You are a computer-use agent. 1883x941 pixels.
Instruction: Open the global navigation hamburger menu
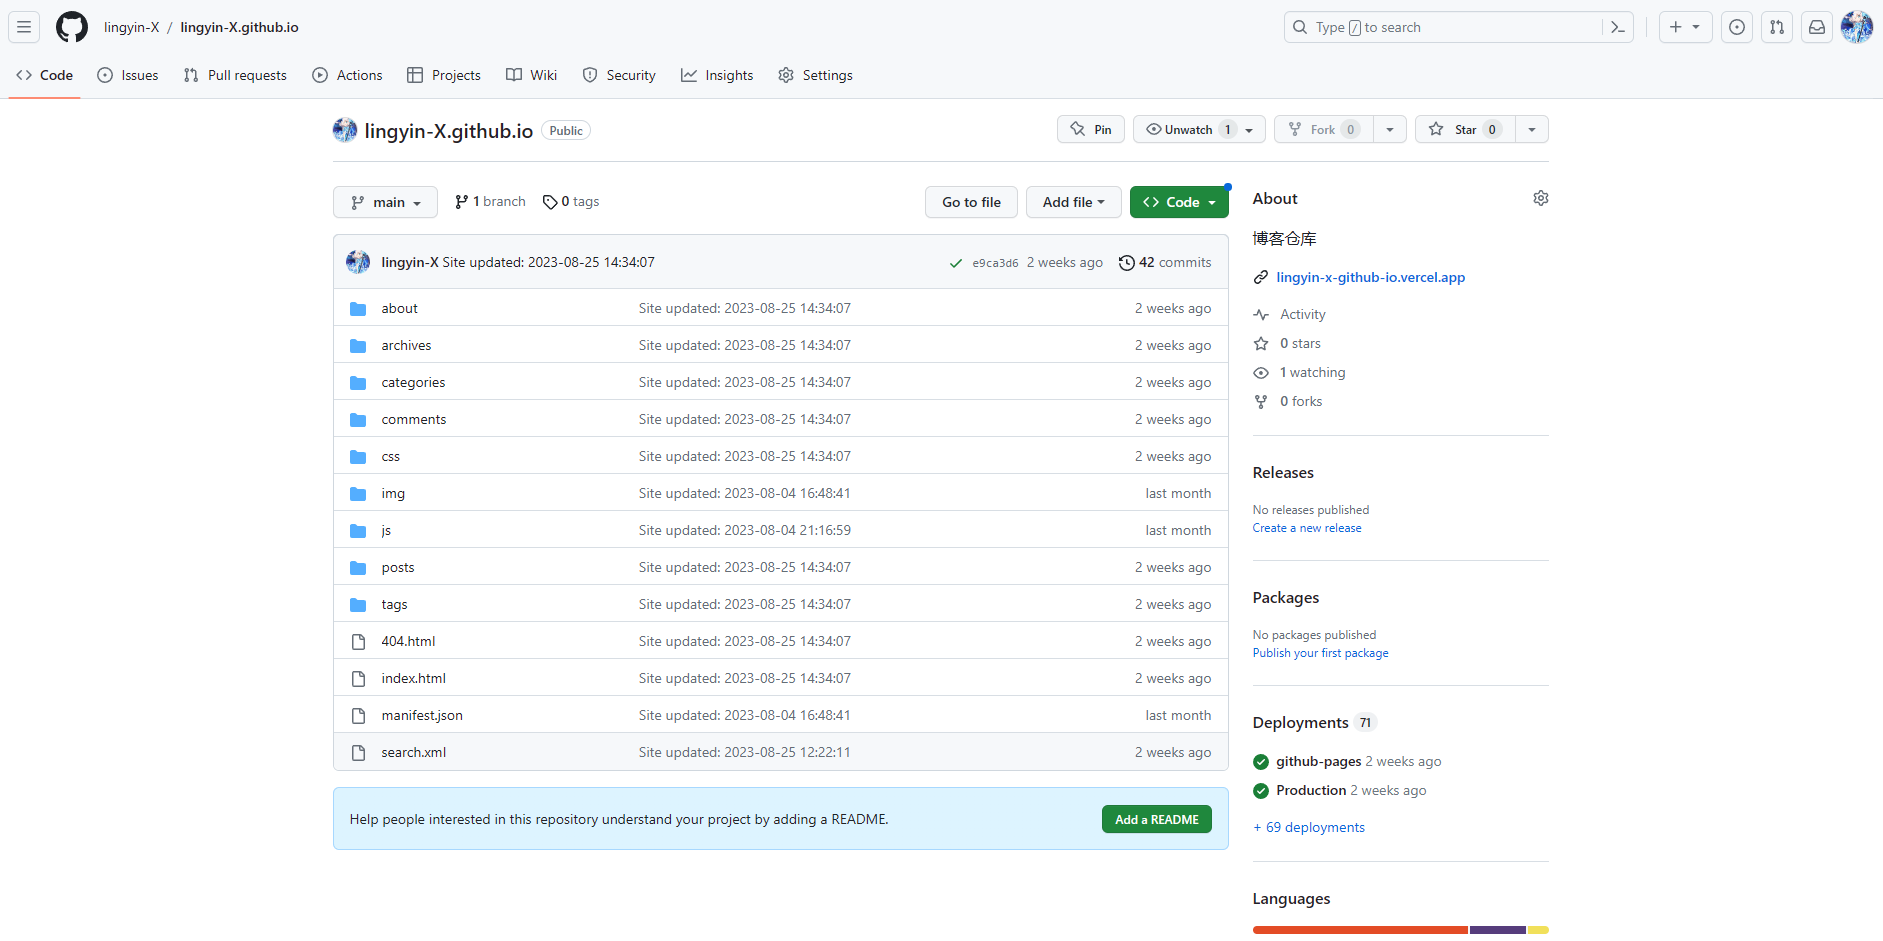(23, 27)
